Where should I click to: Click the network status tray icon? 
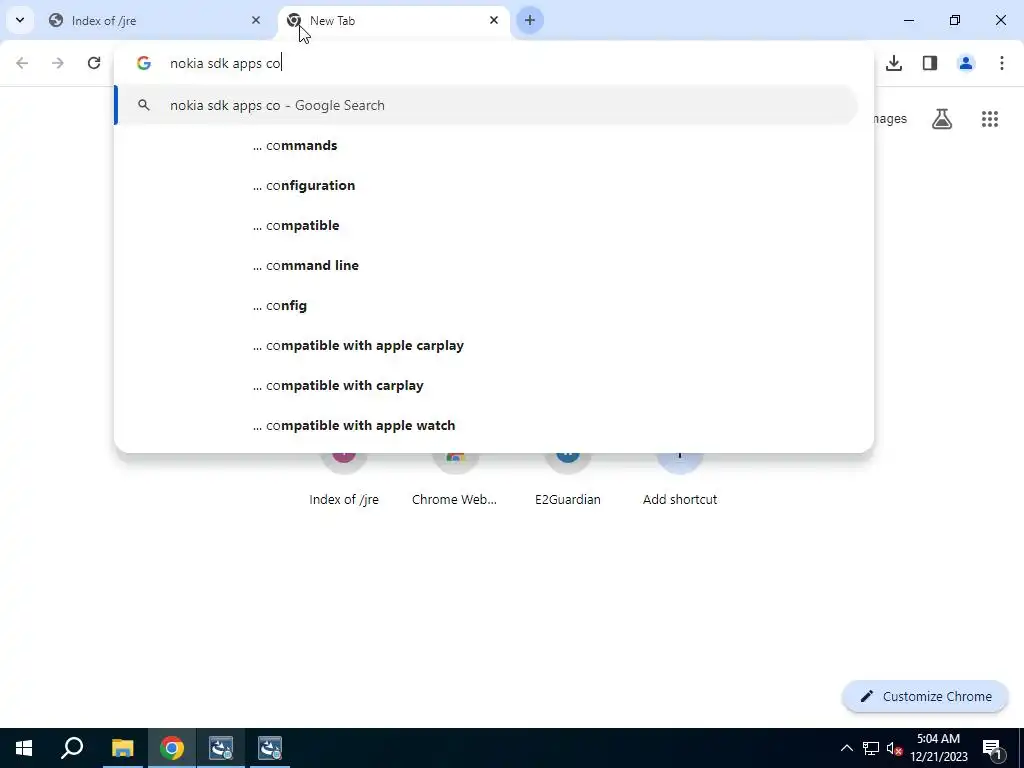tap(871, 748)
